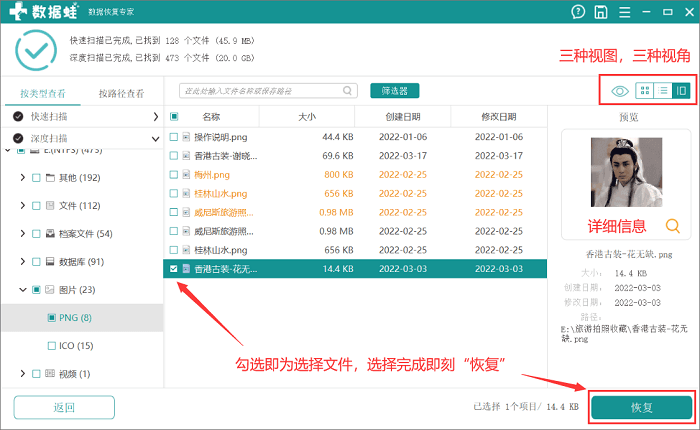The width and height of the screenshot is (700, 430).
Task: Expand the 快速扫描 section arrow
Action: point(155,117)
